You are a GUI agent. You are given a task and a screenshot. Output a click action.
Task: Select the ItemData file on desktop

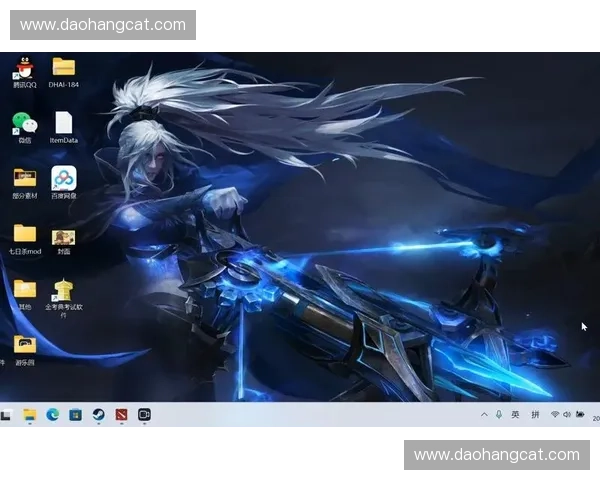click(x=64, y=128)
